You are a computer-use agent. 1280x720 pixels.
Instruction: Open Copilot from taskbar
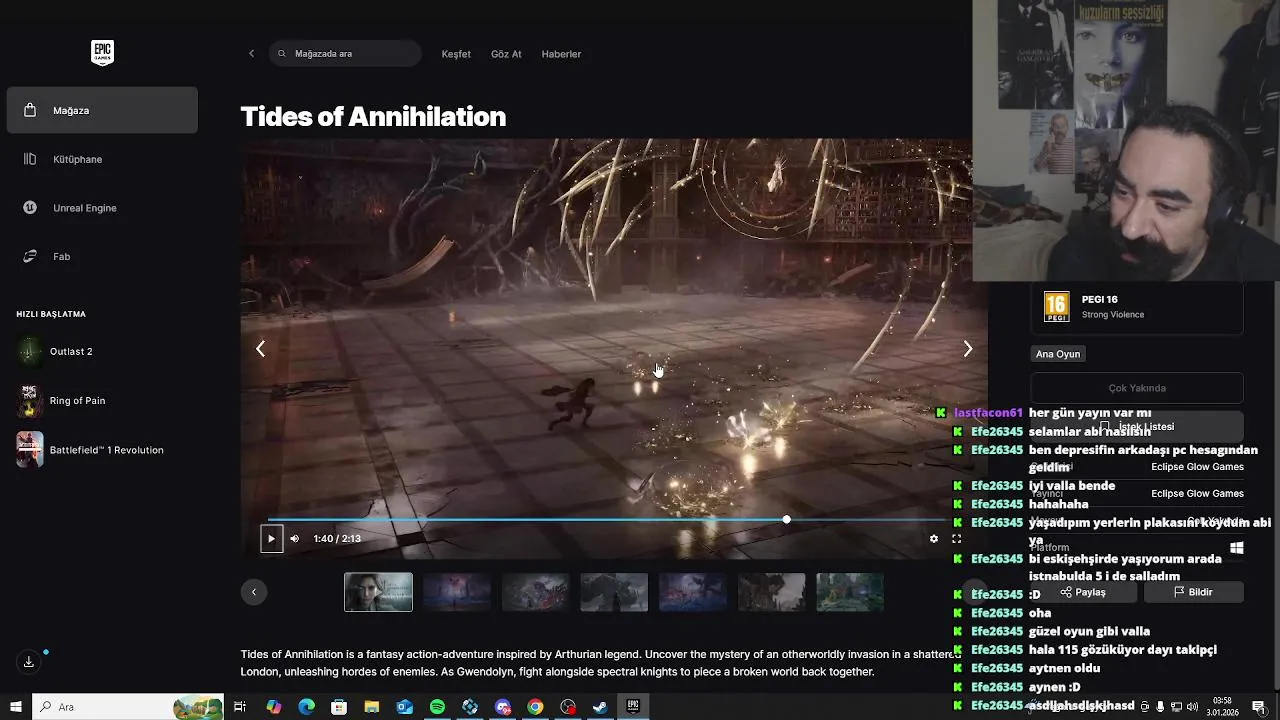pos(274,707)
